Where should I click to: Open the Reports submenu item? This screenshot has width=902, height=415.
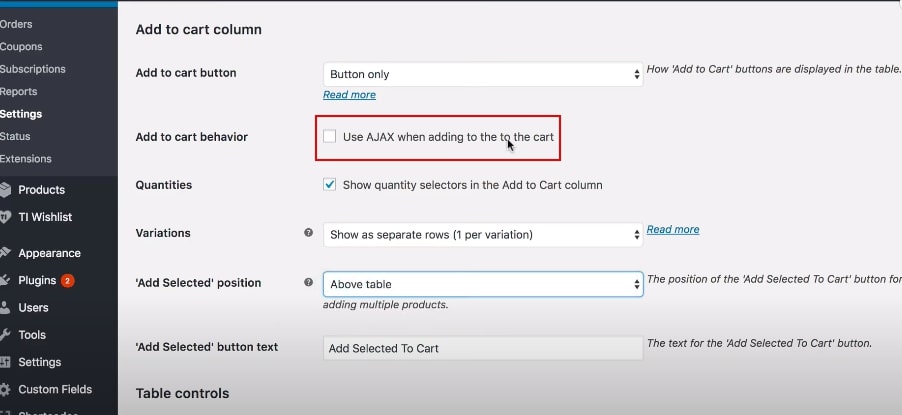click(19, 92)
